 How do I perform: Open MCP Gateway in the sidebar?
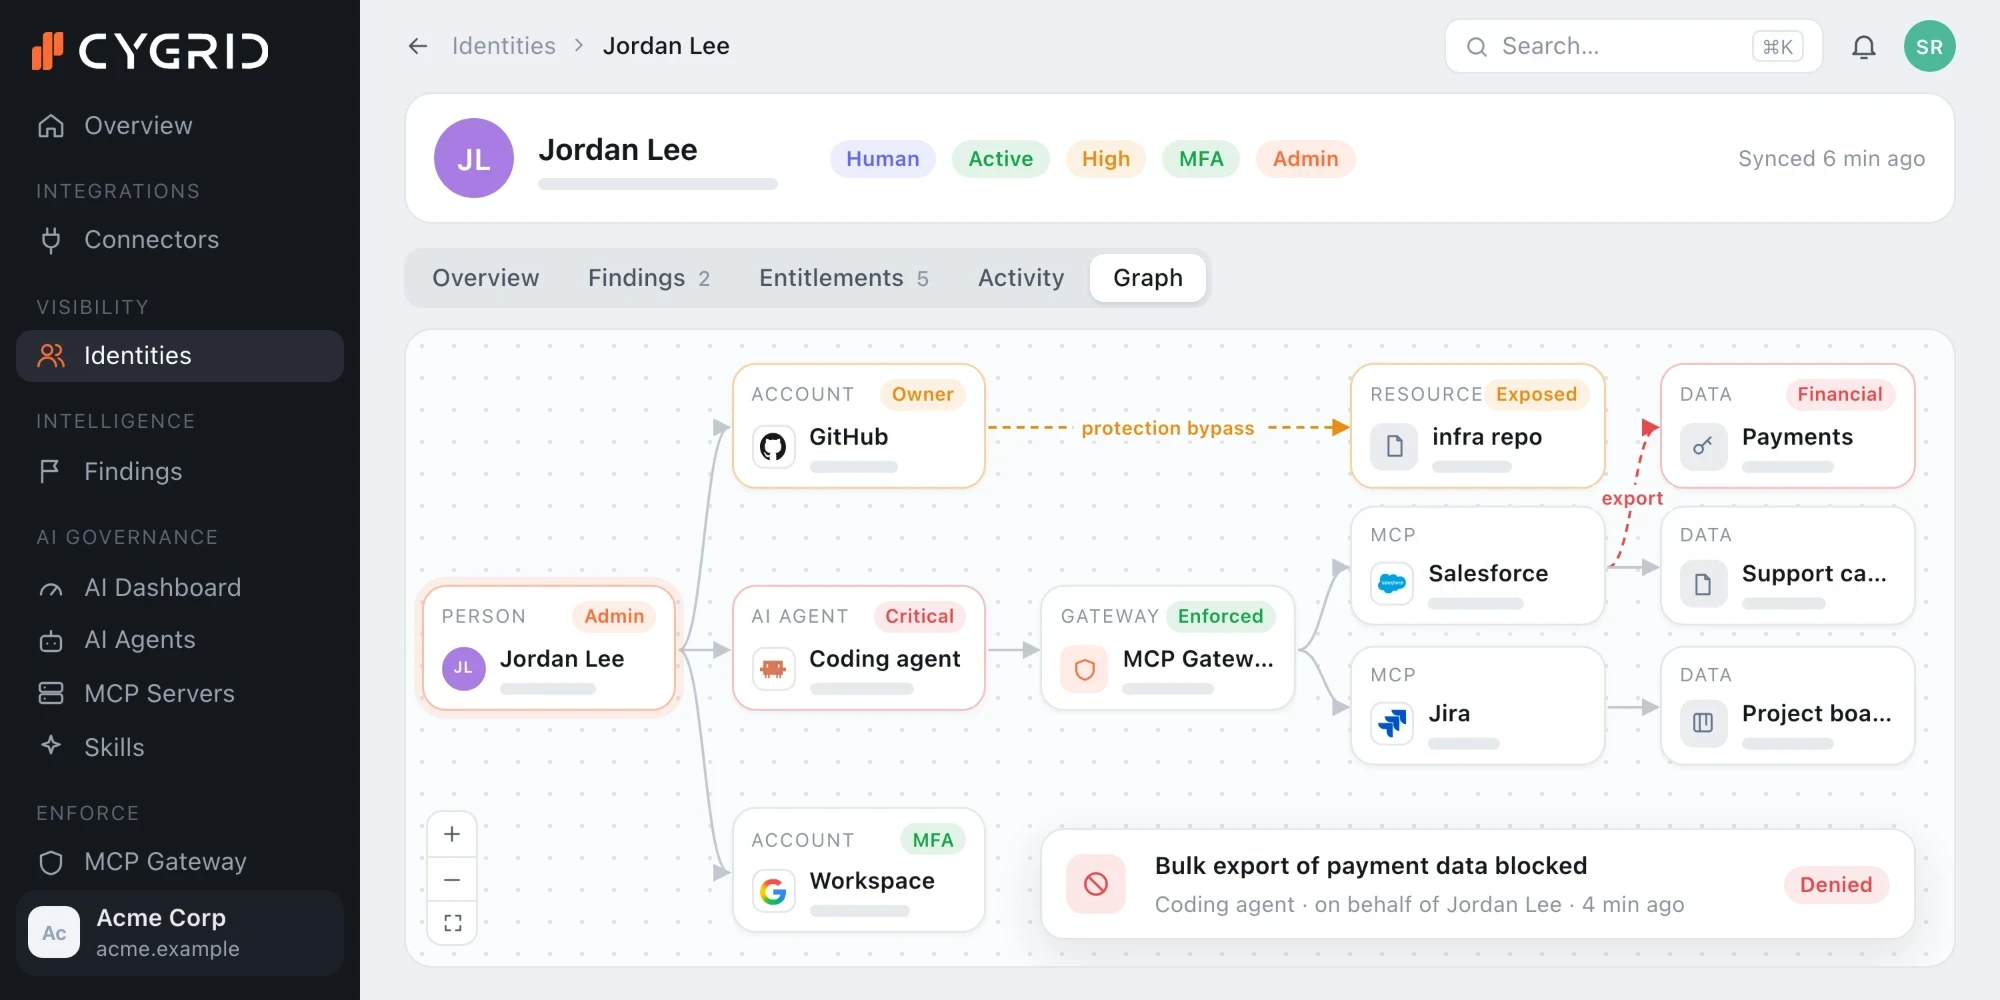[180, 862]
